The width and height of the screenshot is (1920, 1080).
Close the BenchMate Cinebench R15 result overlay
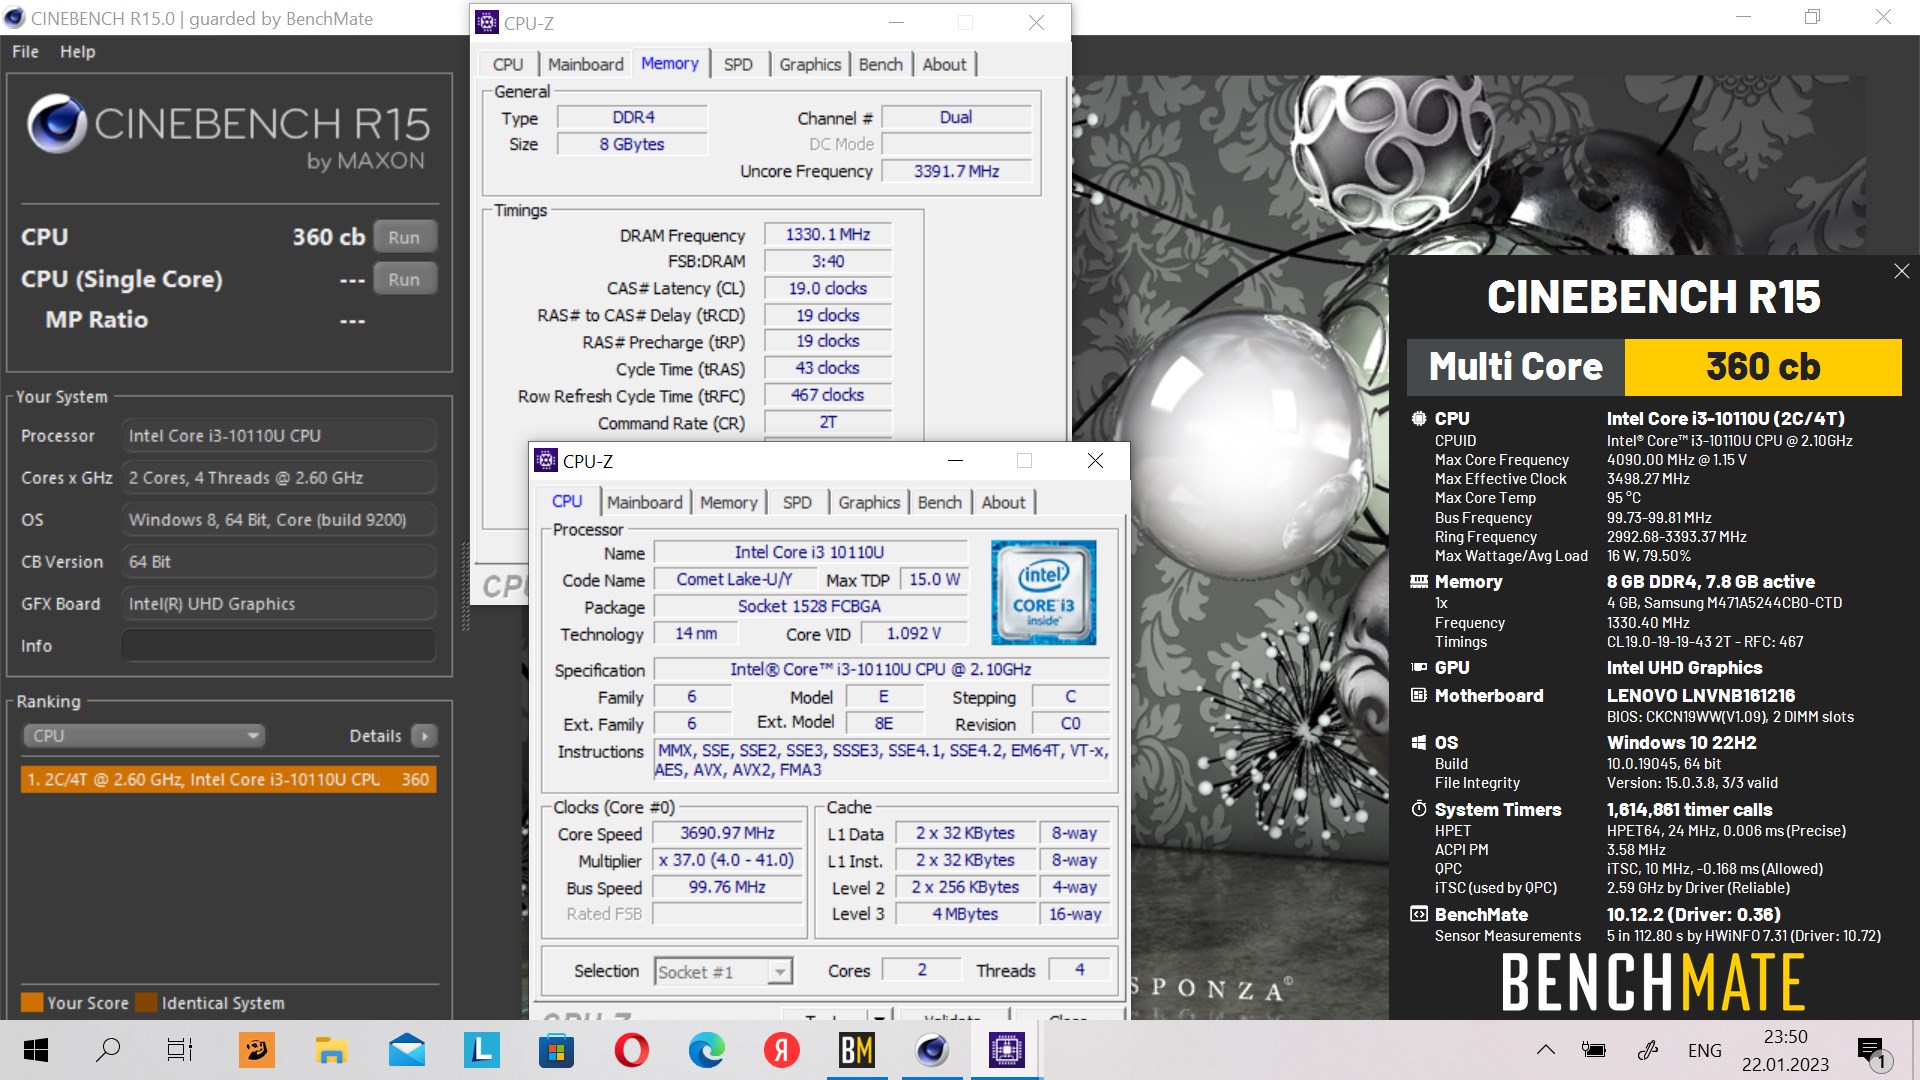pos(1901,271)
